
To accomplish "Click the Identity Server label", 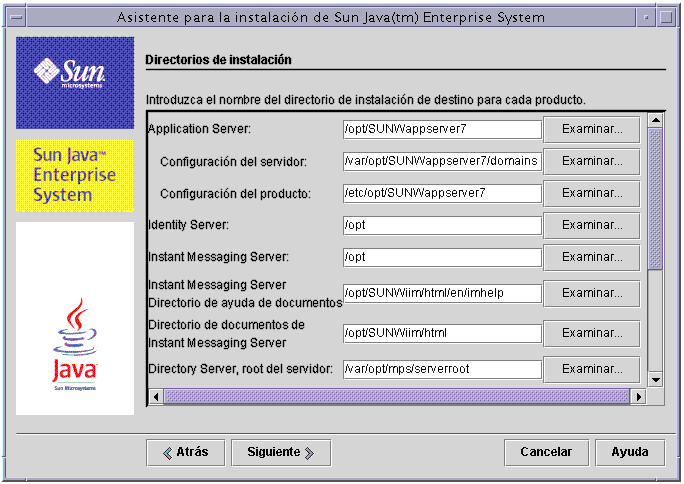I will [x=188, y=225].
